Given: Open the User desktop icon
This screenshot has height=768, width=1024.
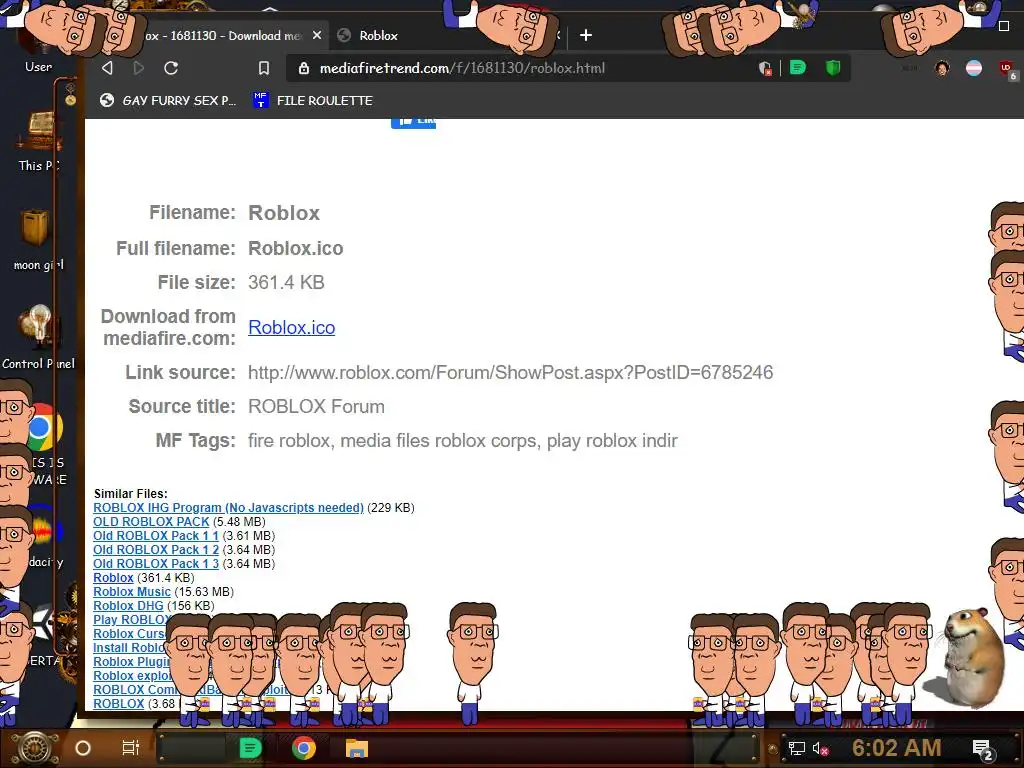Looking at the screenshot, I should click(x=39, y=67).
